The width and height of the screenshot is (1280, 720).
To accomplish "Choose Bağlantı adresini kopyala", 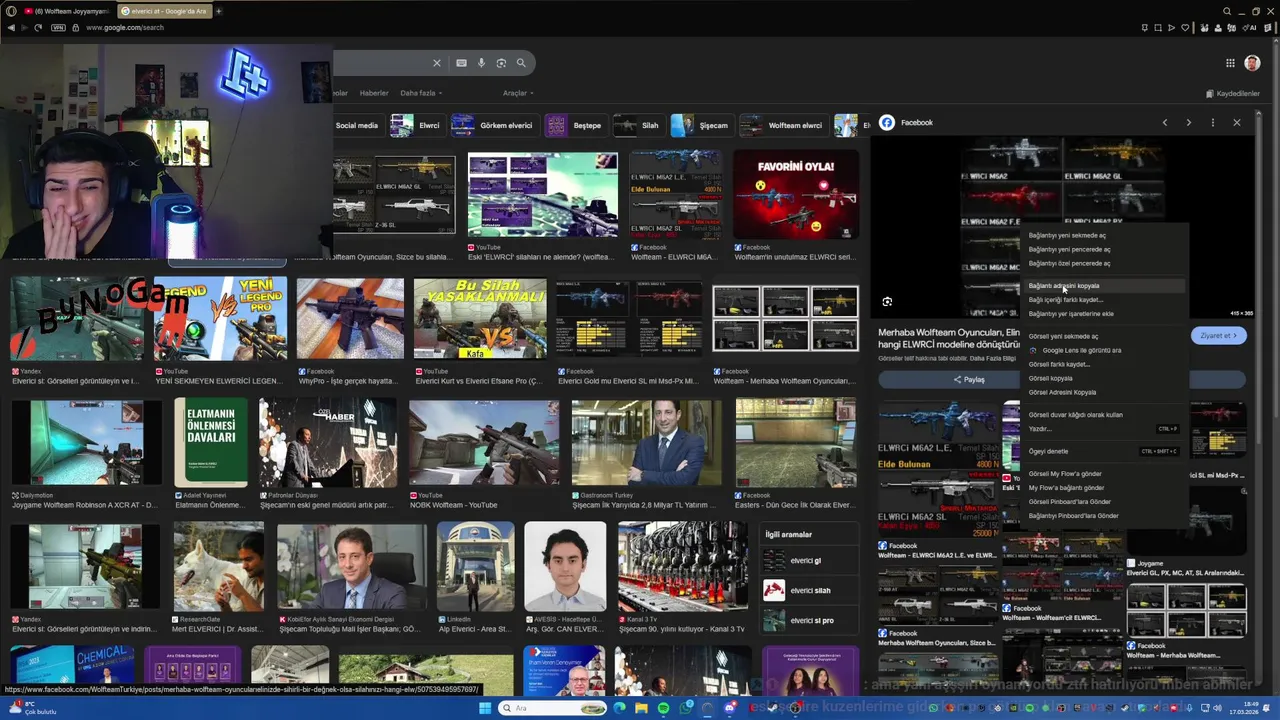I will coord(1064,286).
